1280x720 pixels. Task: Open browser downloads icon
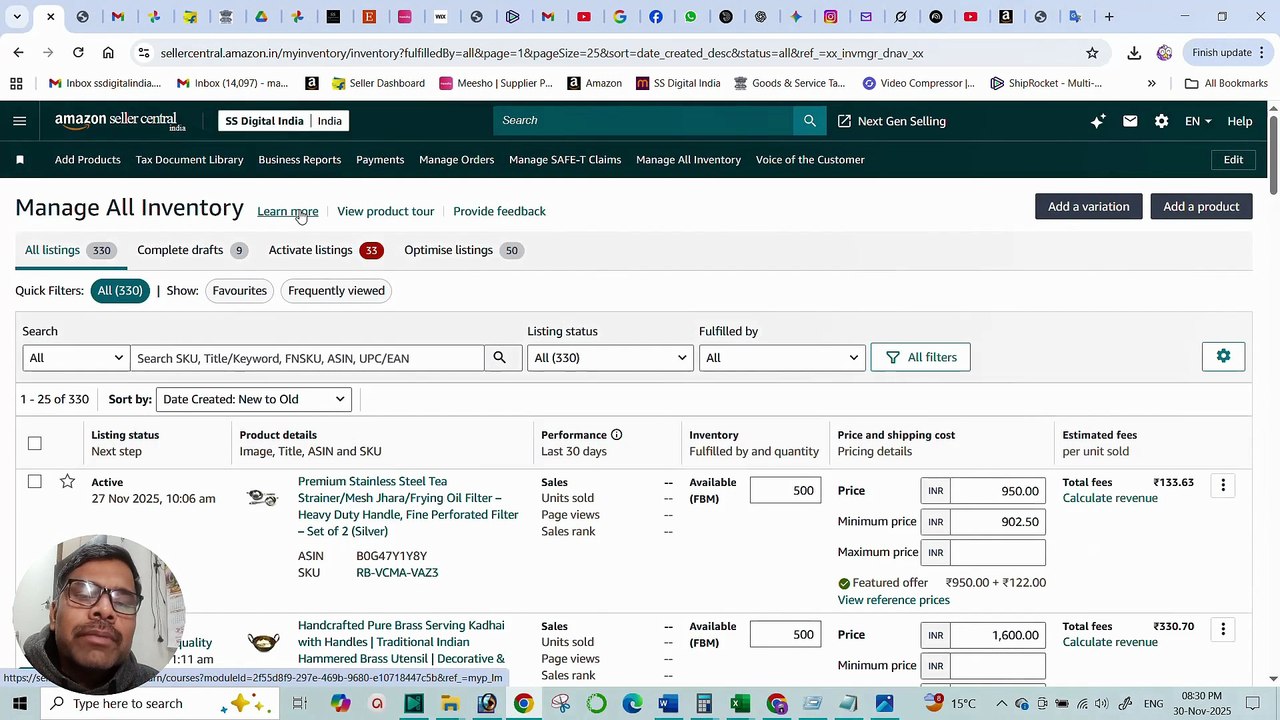1134,53
